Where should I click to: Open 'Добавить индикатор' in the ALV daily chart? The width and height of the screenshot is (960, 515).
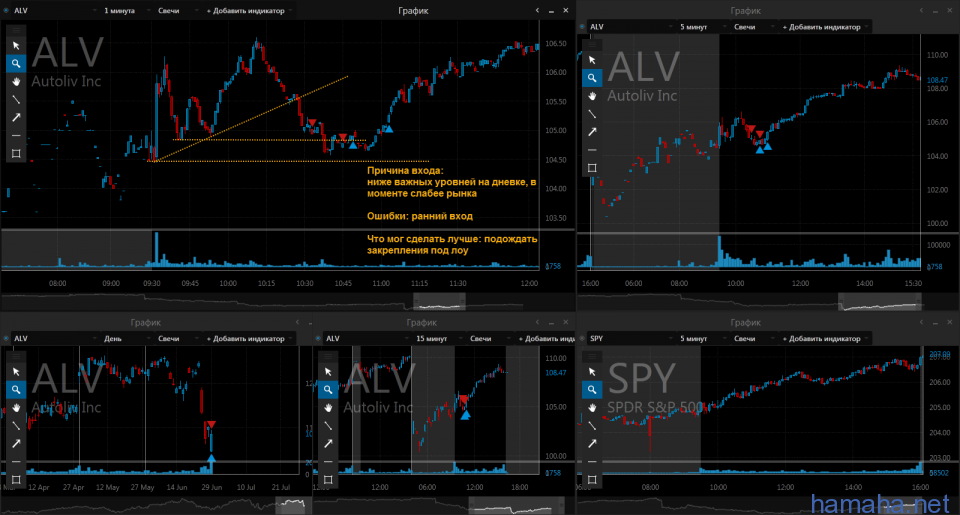(x=249, y=338)
